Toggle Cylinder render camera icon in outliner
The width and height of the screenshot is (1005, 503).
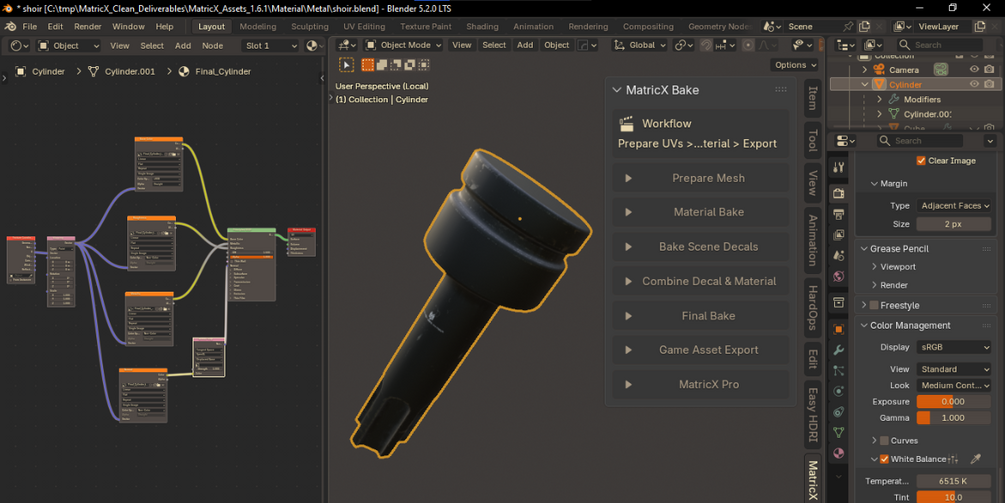point(989,84)
